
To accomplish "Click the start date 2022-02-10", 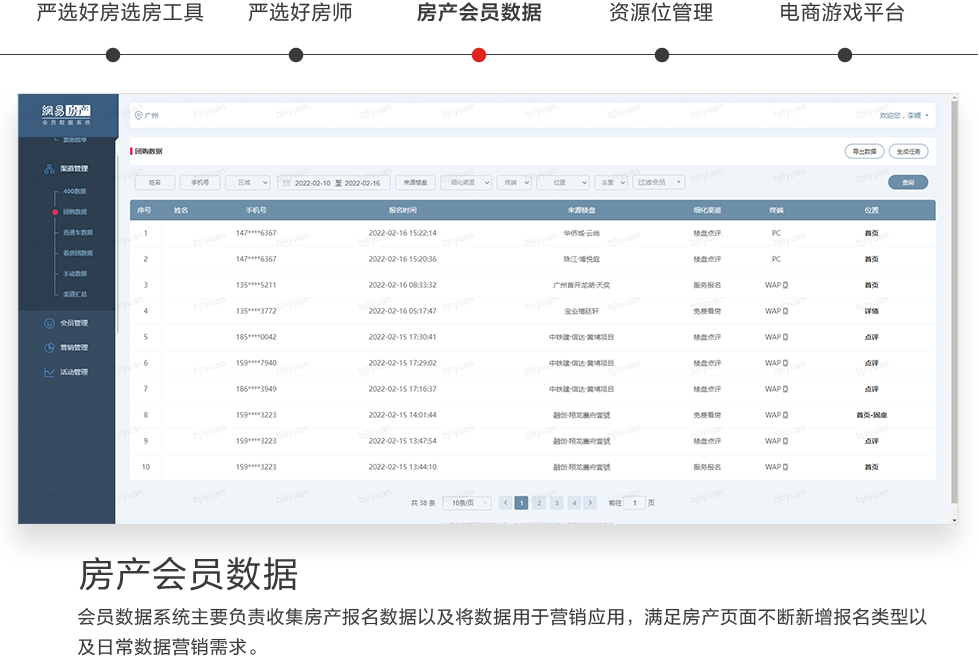I will click(312, 183).
